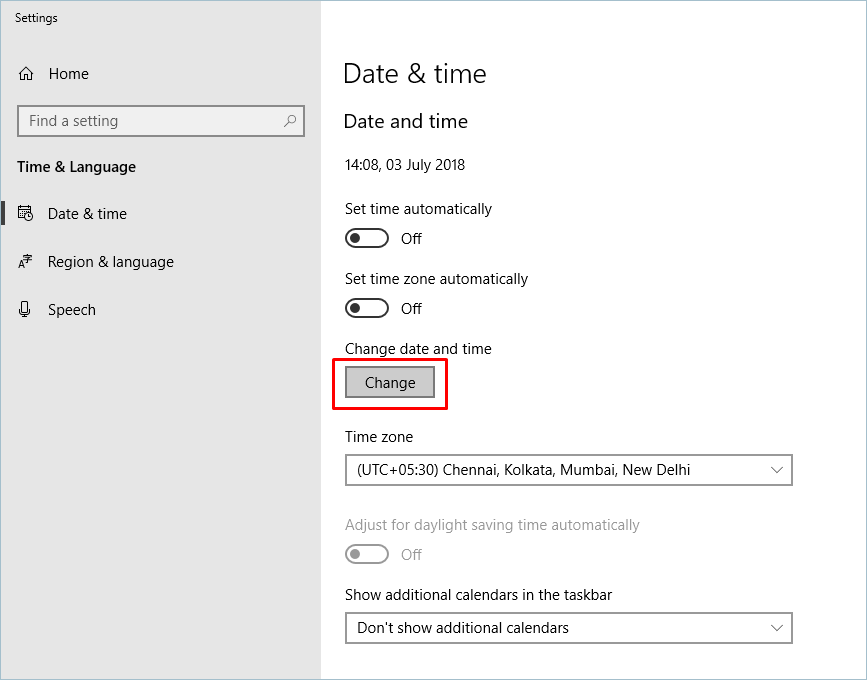Click the chevron on Don't show additional calendars
Image resolution: width=867 pixels, height=680 pixels.
click(x=777, y=628)
